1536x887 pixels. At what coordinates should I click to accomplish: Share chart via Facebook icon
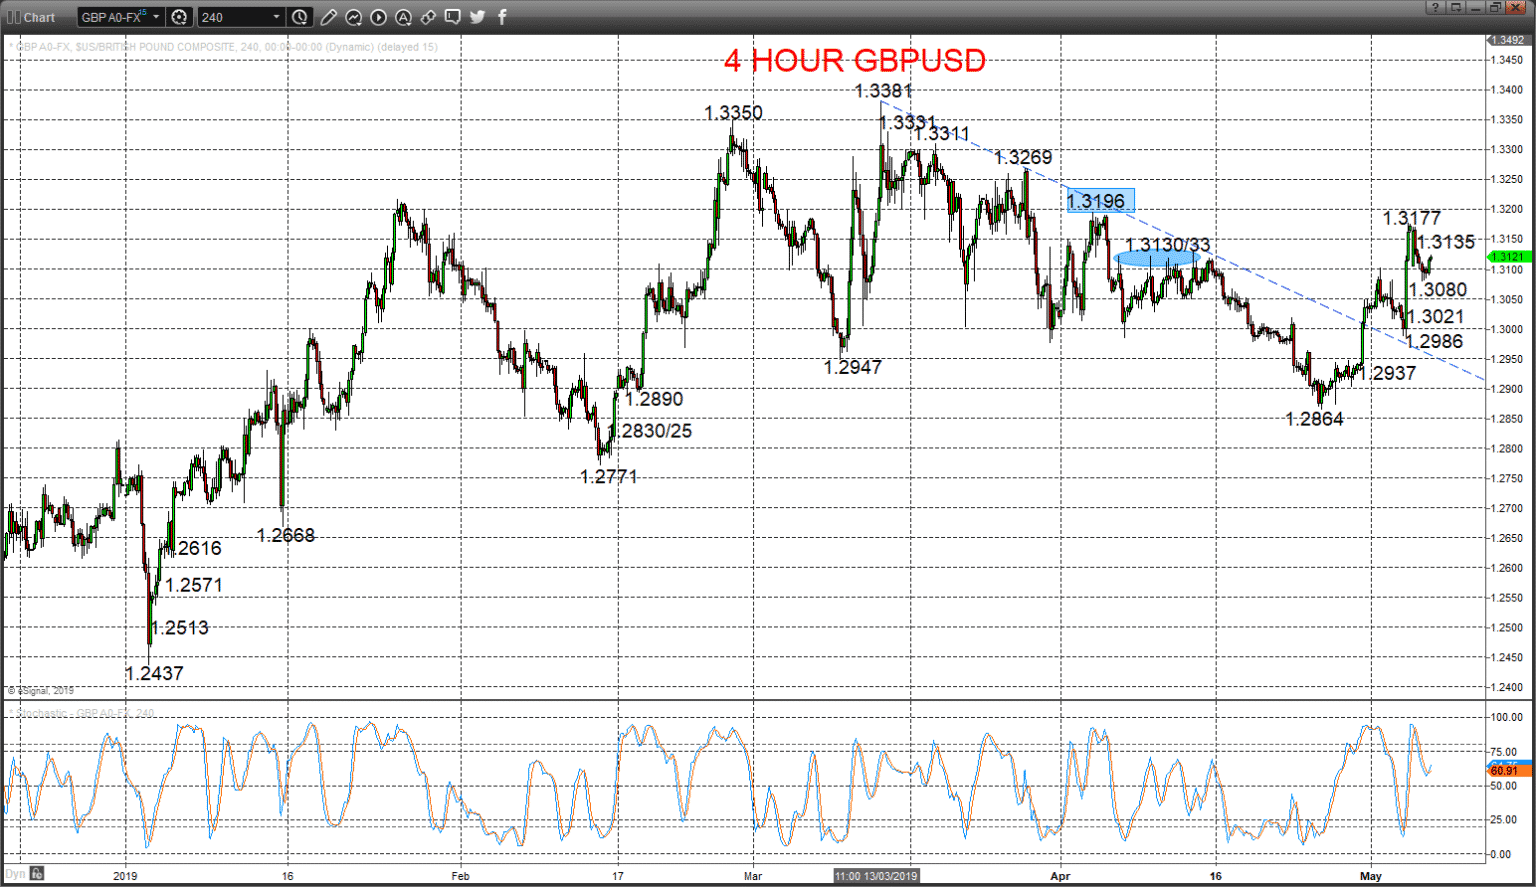pos(502,17)
